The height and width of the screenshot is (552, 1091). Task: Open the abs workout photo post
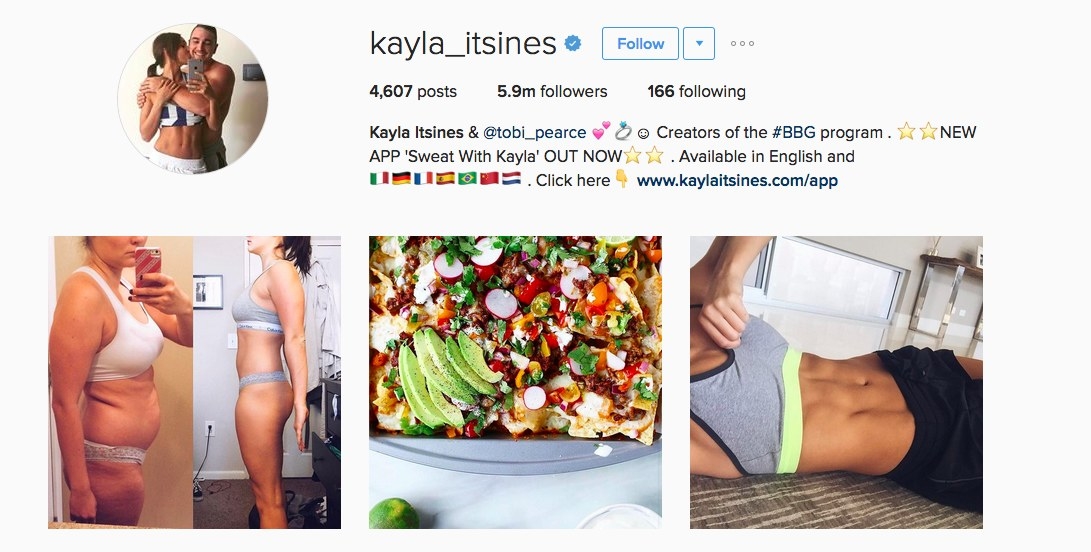[836, 382]
